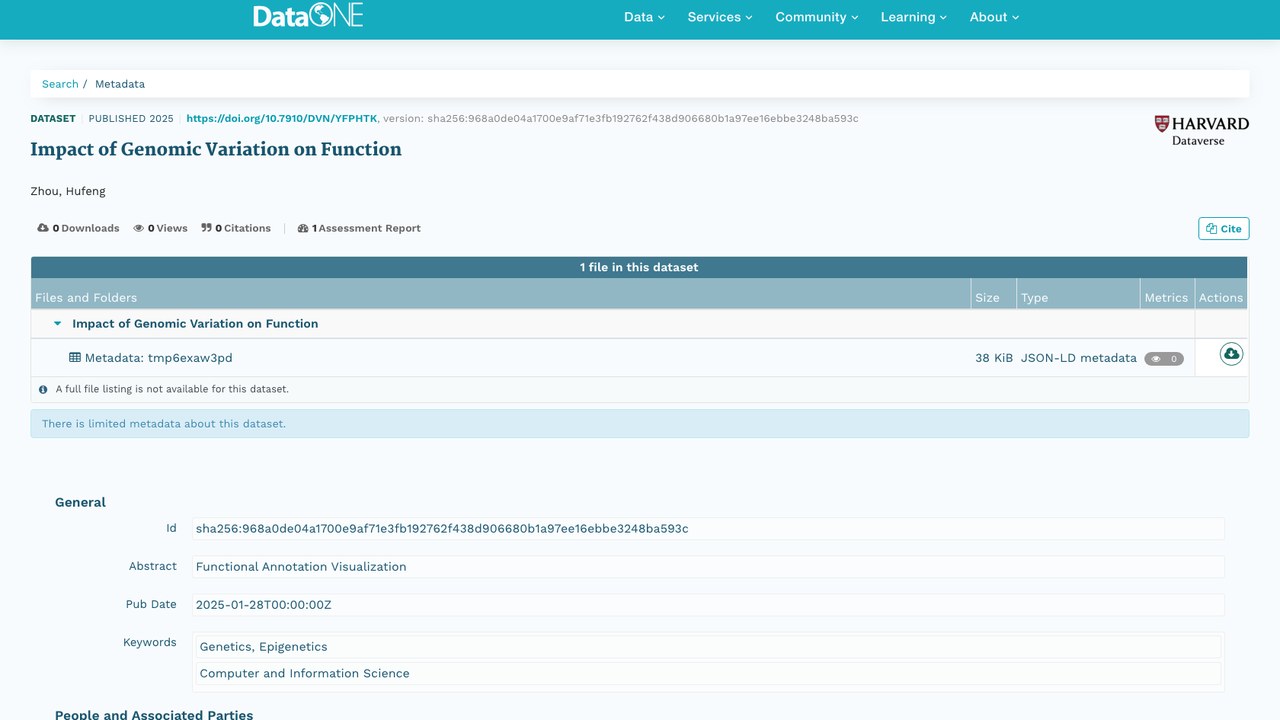Click the Citations quote icon
Screen dimensions: 1280x720
pyautogui.click(x=206, y=228)
